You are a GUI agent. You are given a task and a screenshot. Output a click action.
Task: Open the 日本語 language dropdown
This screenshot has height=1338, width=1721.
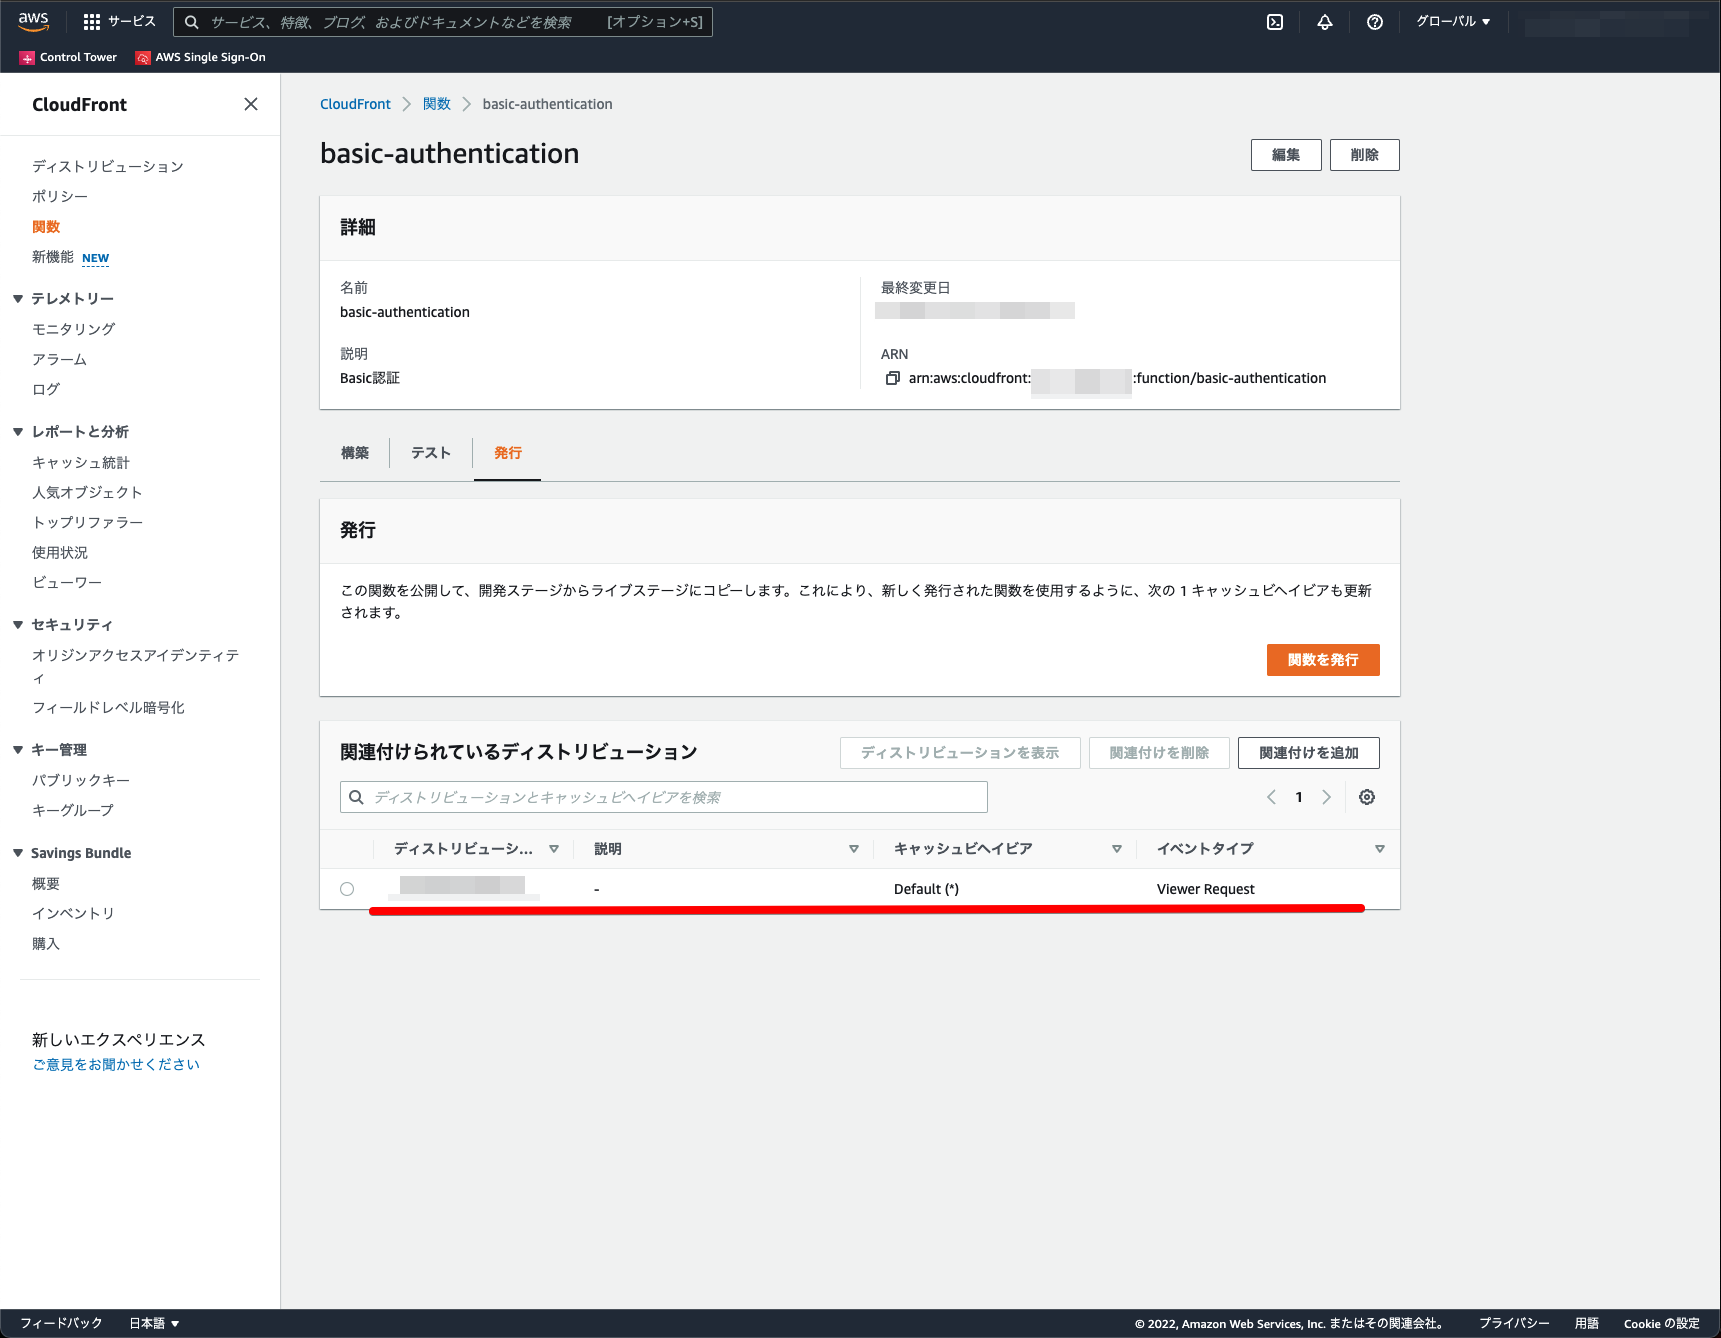[x=154, y=1323]
